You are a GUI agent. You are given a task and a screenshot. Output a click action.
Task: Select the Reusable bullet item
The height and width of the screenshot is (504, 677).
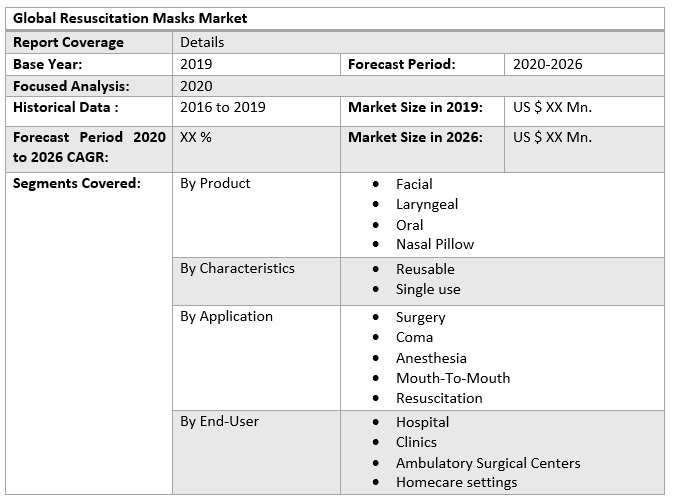(x=425, y=269)
